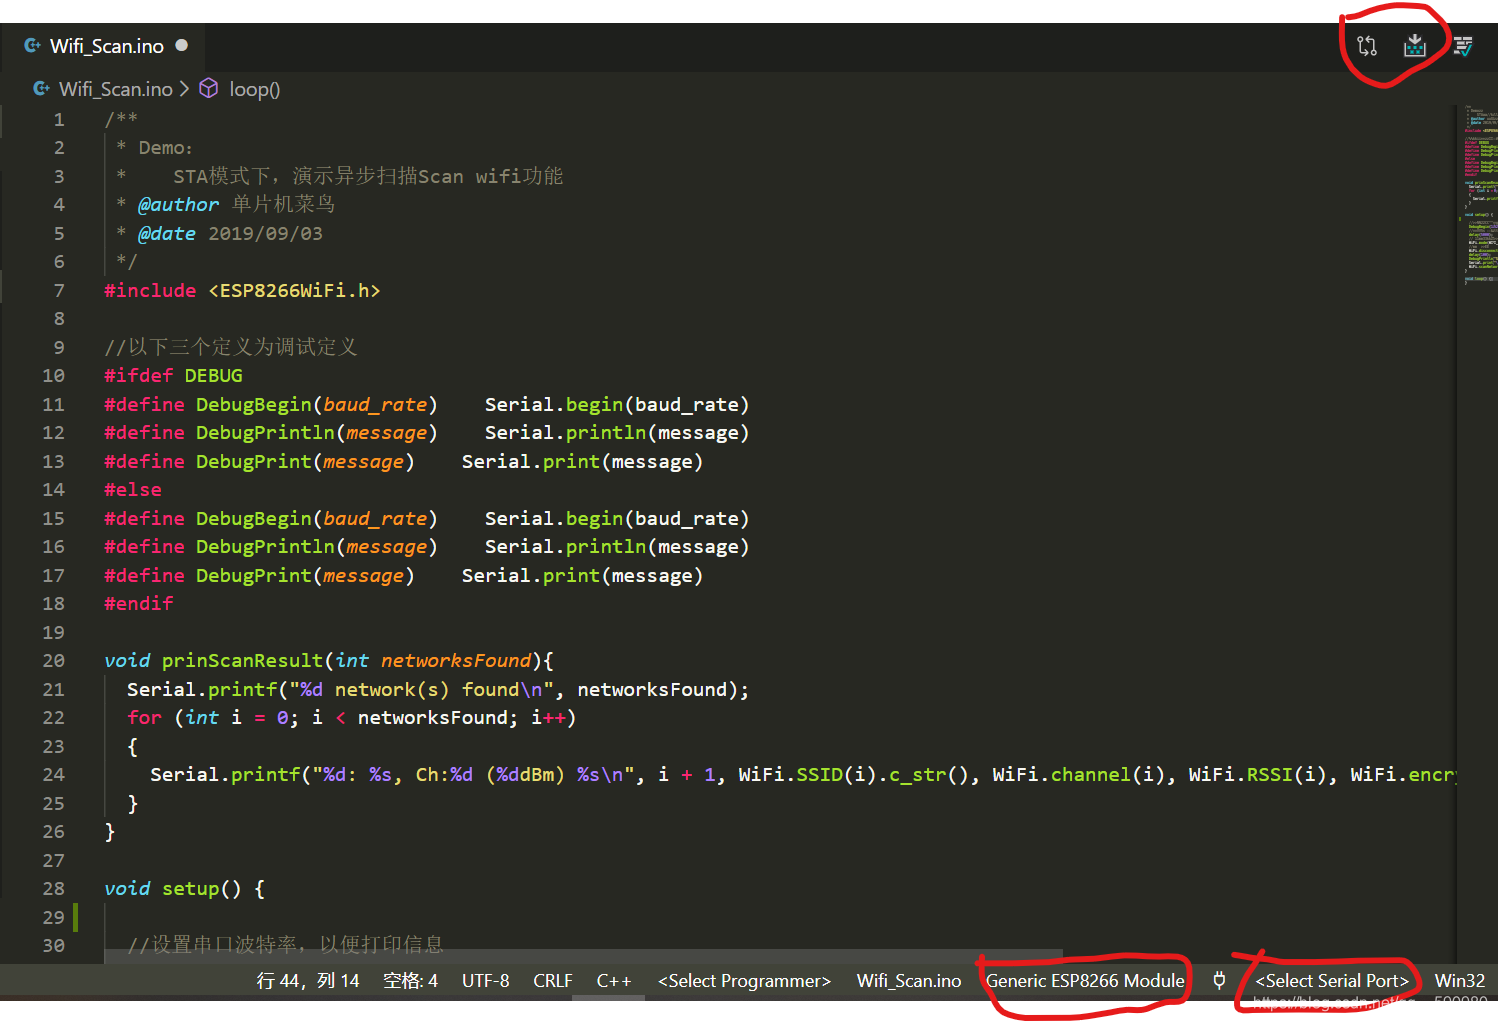Viewport: 1498px width, 1022px height.
Task: Click "单片机菜鸟" author name
Action: (x=283, y=204)
